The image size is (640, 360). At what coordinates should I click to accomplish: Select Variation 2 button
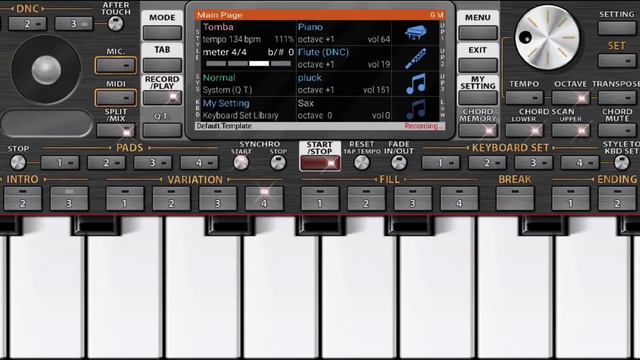coord(171,198)
